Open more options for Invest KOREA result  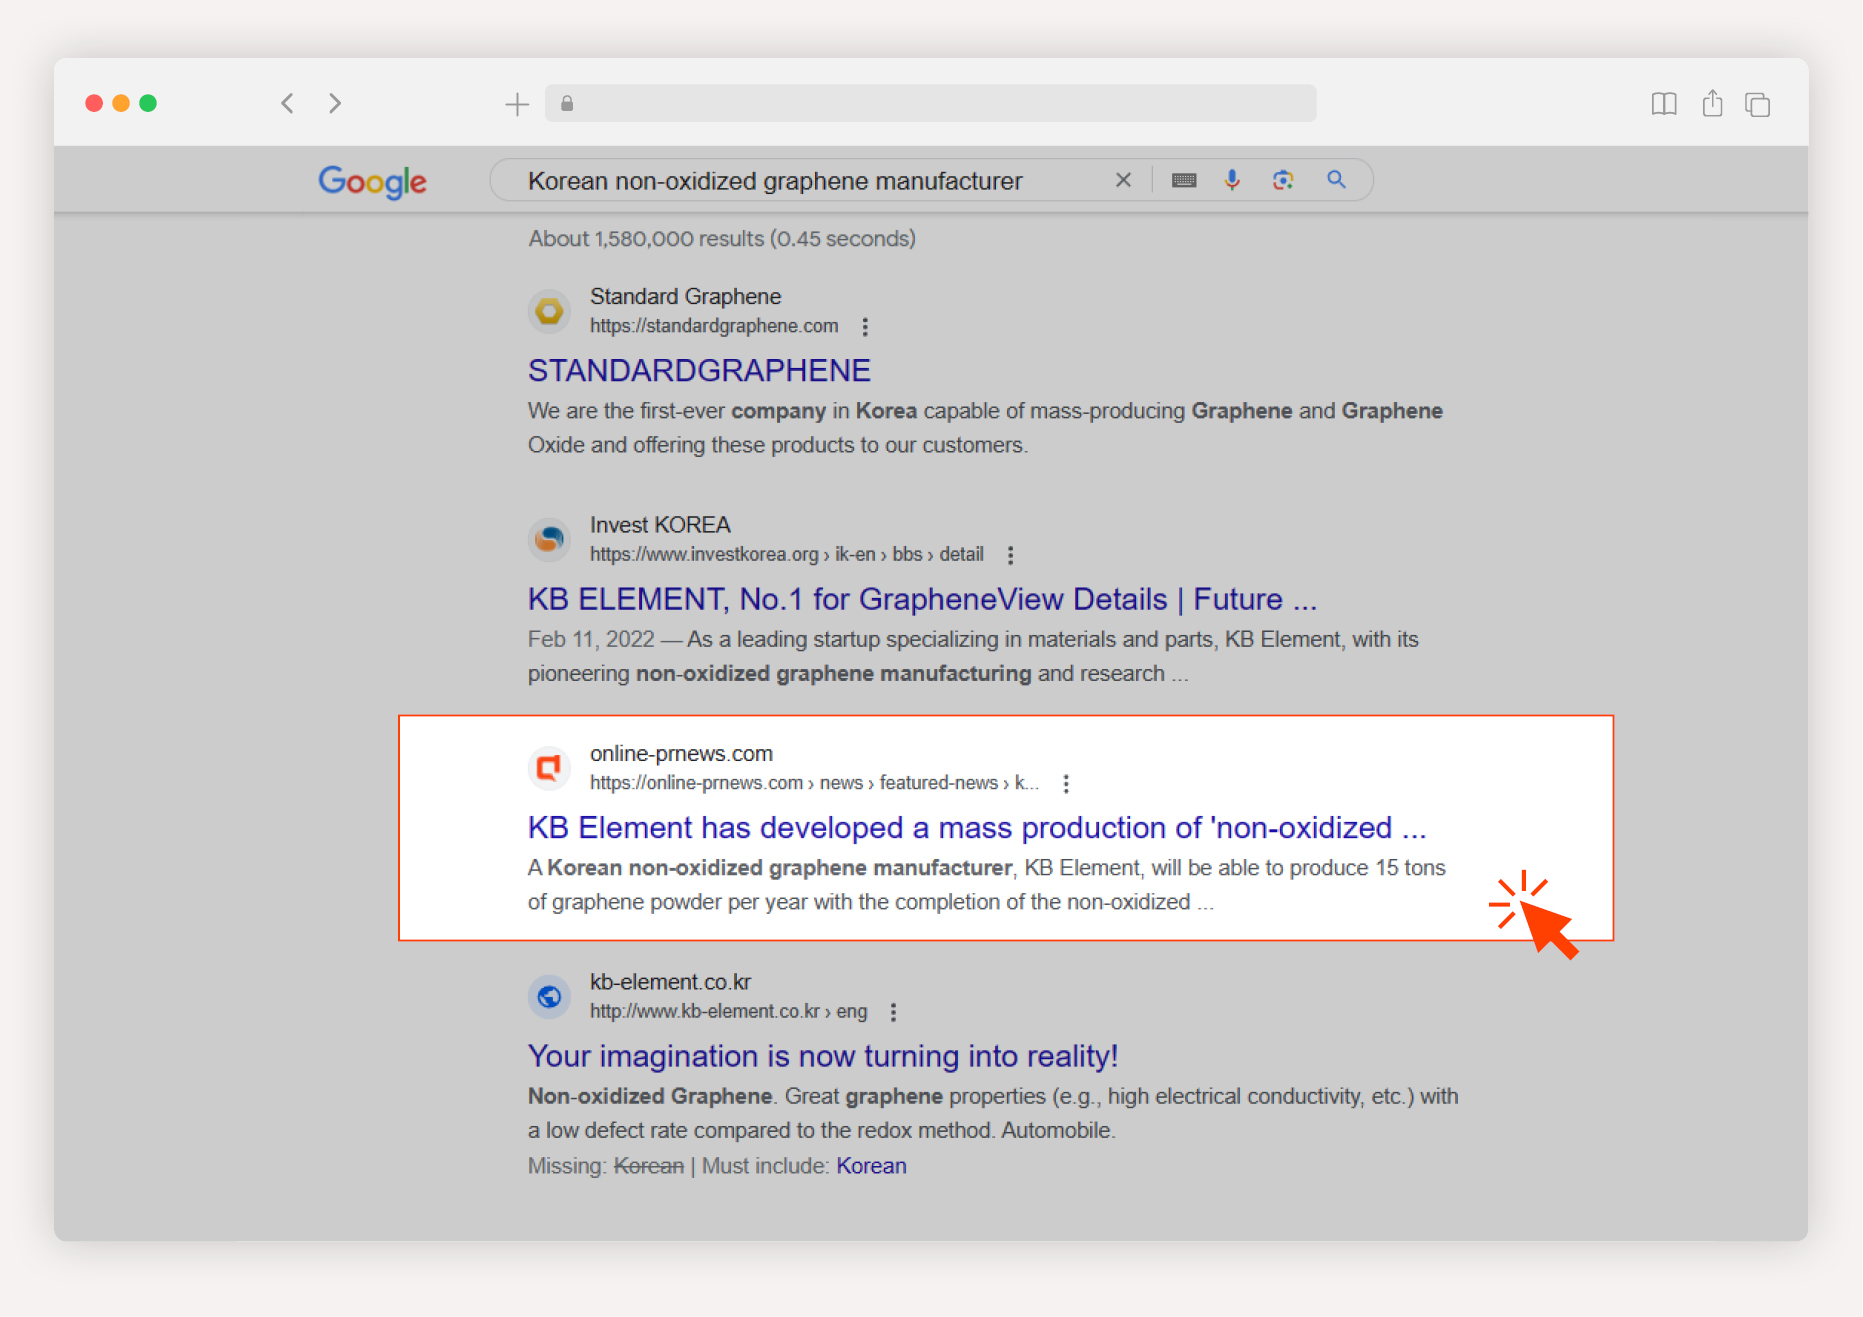[x=1010, y=555]
